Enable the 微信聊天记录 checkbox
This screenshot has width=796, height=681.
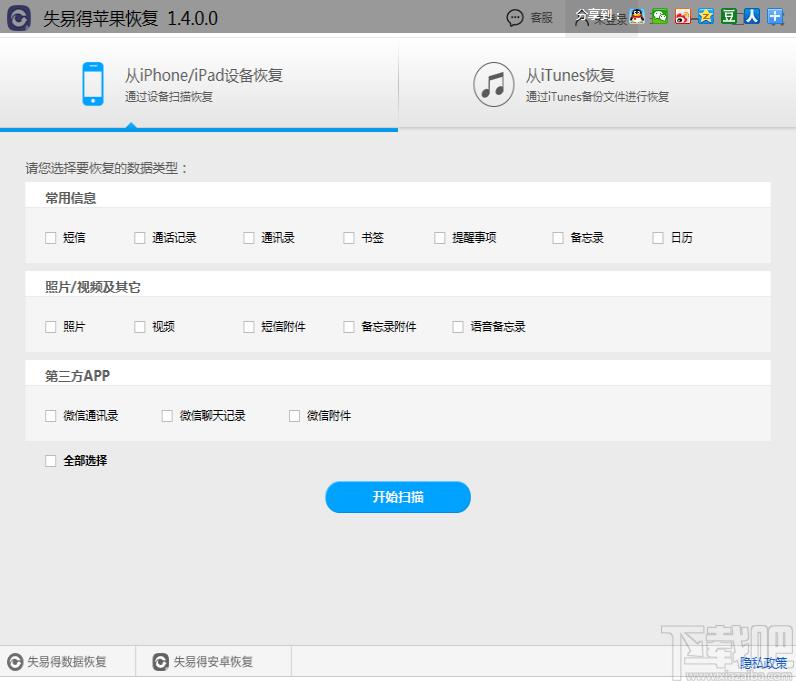point(167,416)
